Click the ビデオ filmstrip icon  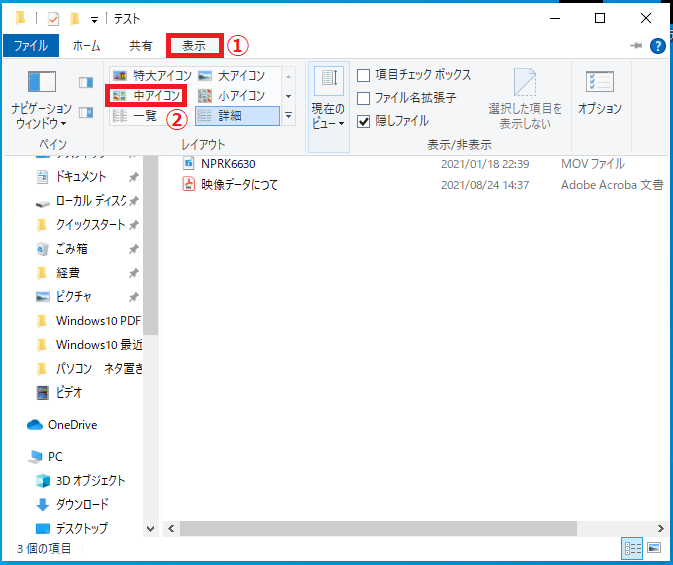42,393
